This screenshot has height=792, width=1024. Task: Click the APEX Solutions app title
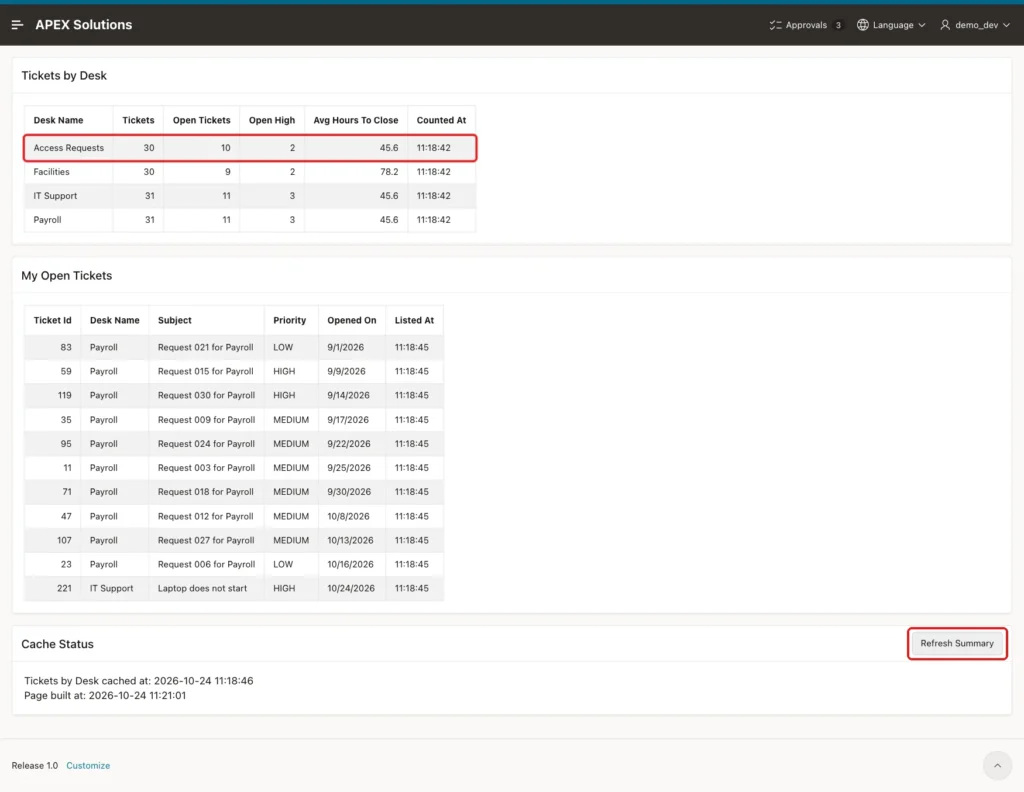(84, 25)
